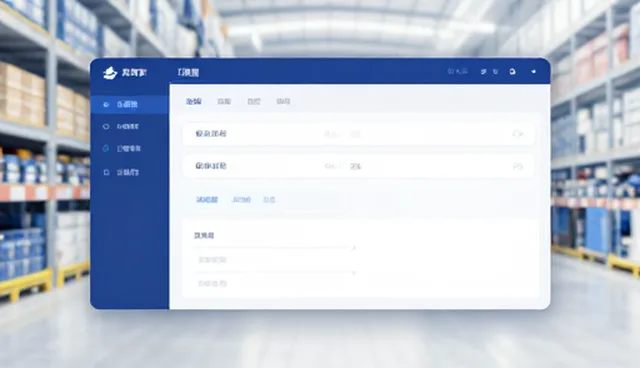
Task: Click the second input field in bottom form
Action: point(274,284)
